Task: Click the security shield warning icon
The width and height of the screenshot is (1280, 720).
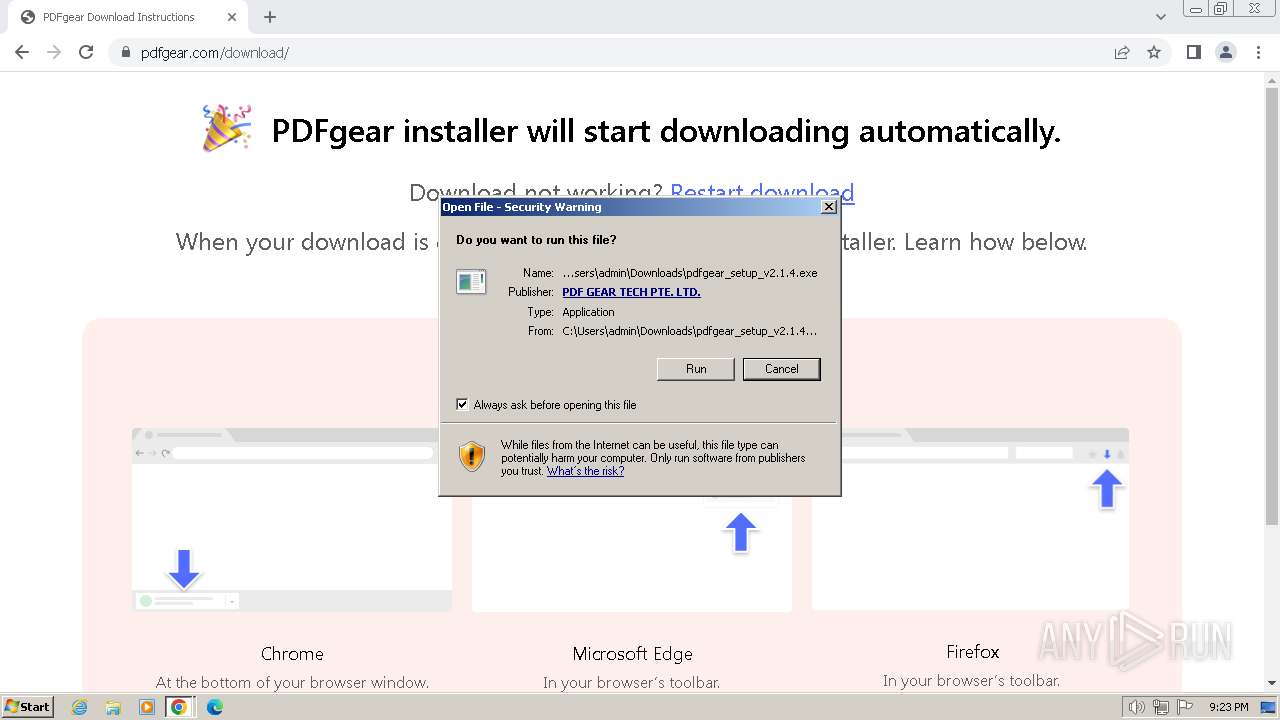Action: (472, 457)
